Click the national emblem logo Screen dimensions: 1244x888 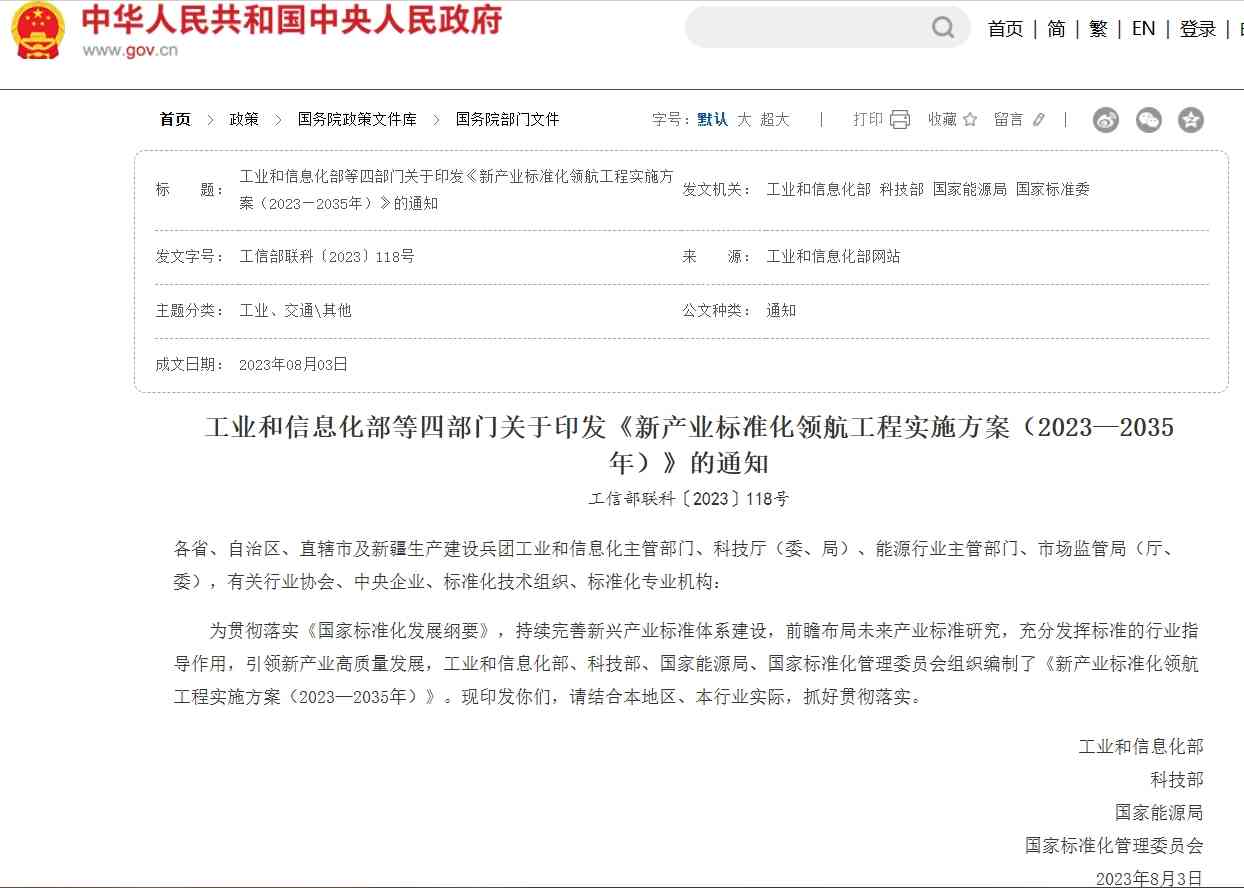[37, 30]
